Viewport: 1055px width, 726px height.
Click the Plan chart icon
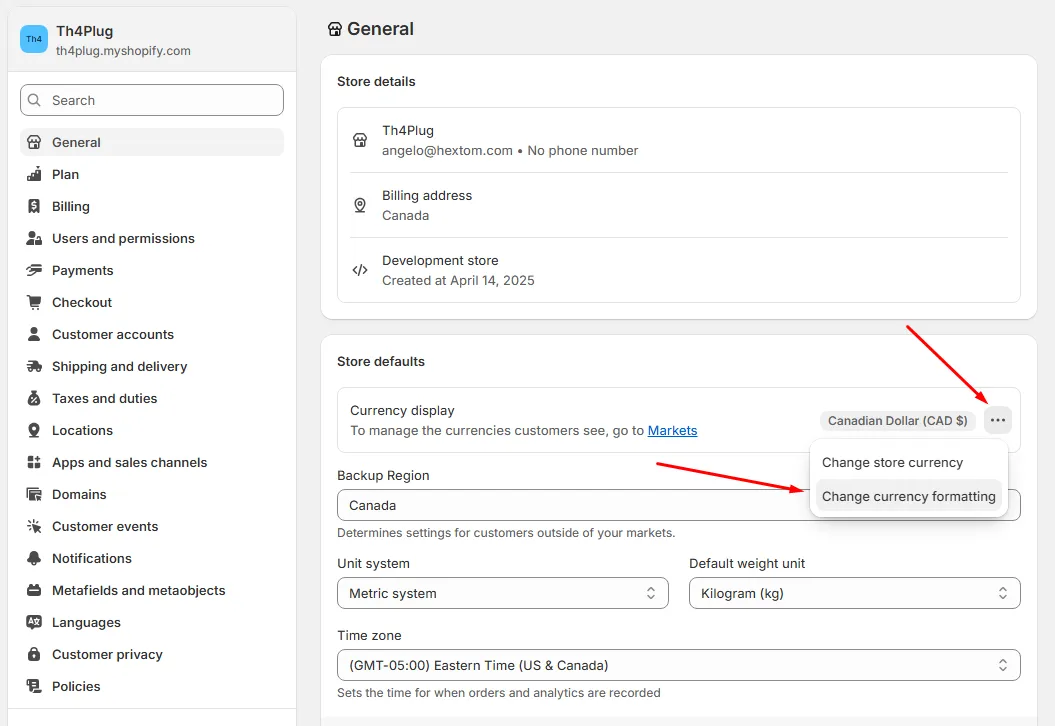34,174
